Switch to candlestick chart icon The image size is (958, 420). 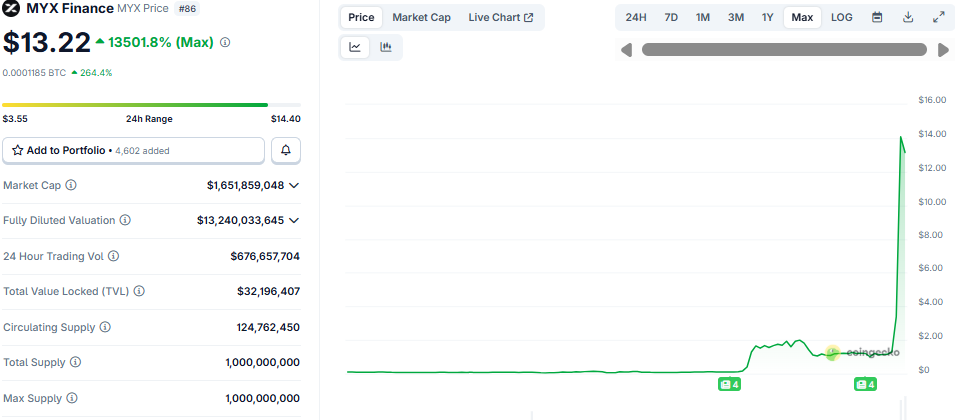click(x=385, y=47)
